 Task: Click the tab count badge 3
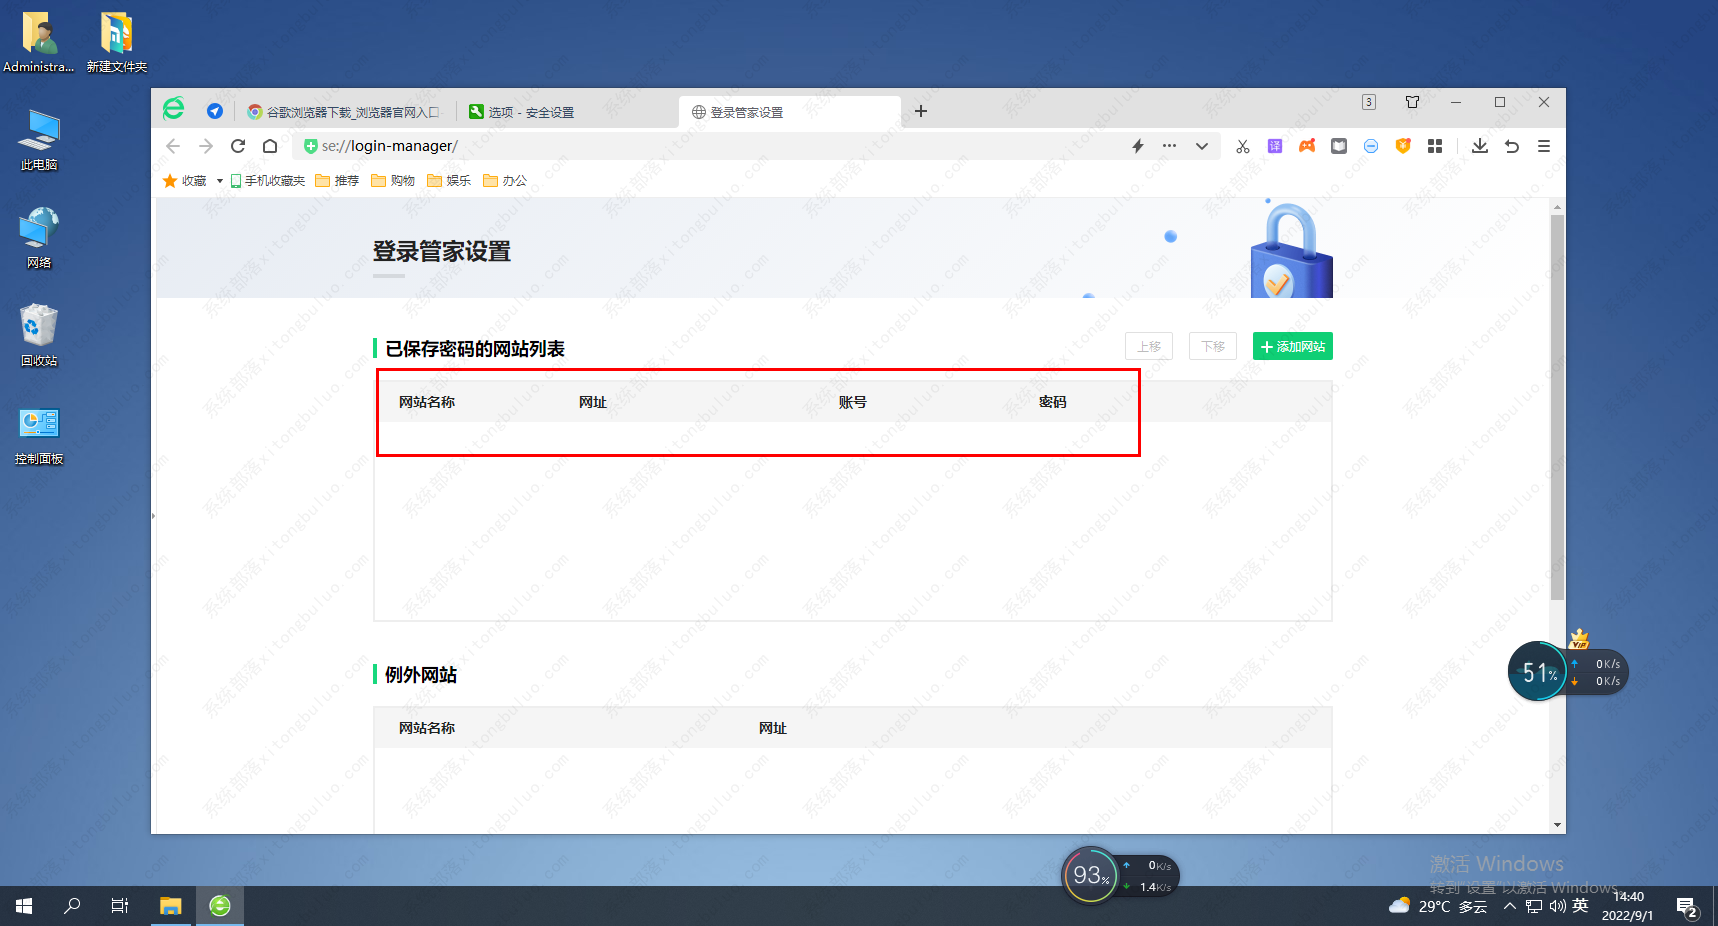[x=1369, y=102]
